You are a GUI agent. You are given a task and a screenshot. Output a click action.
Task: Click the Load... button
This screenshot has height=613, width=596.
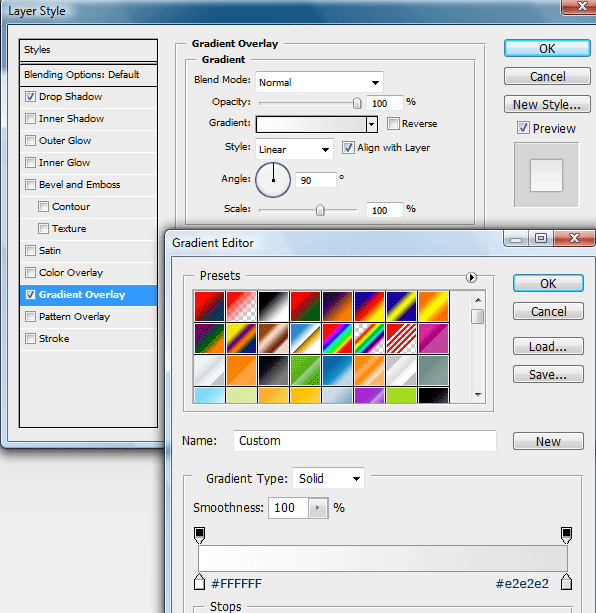tap(548, 346)
